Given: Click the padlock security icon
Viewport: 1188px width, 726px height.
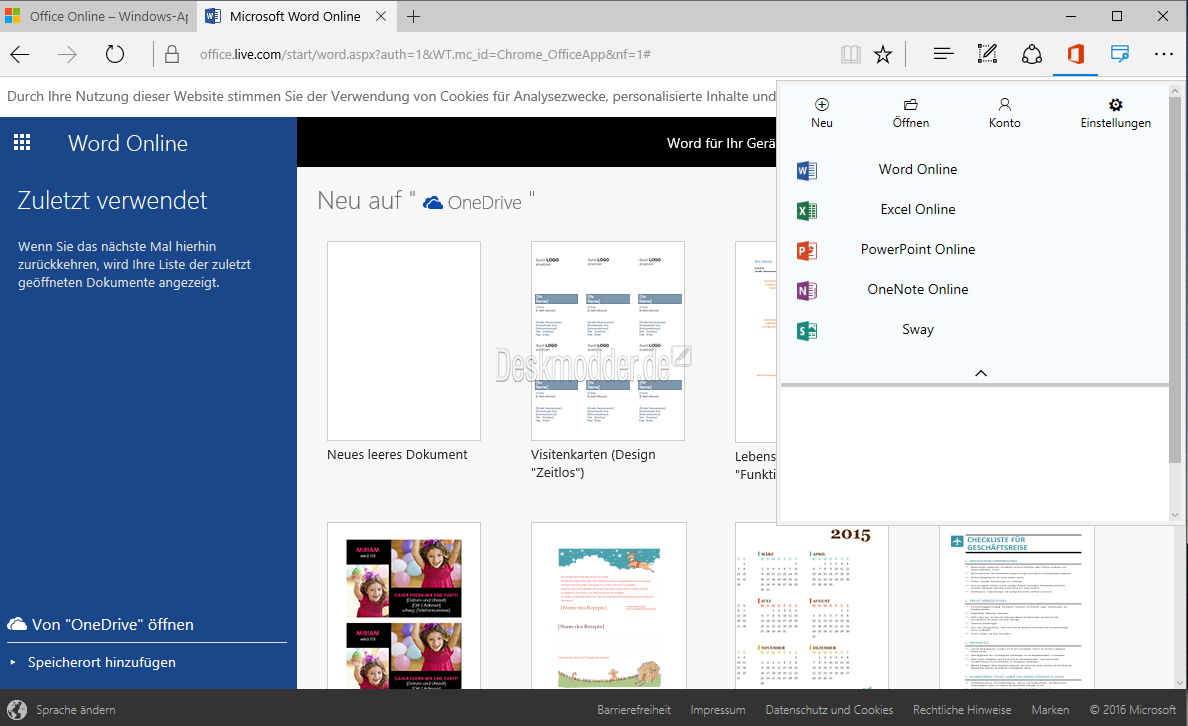Looking at the screenshot, I should [x=172, y=54].
